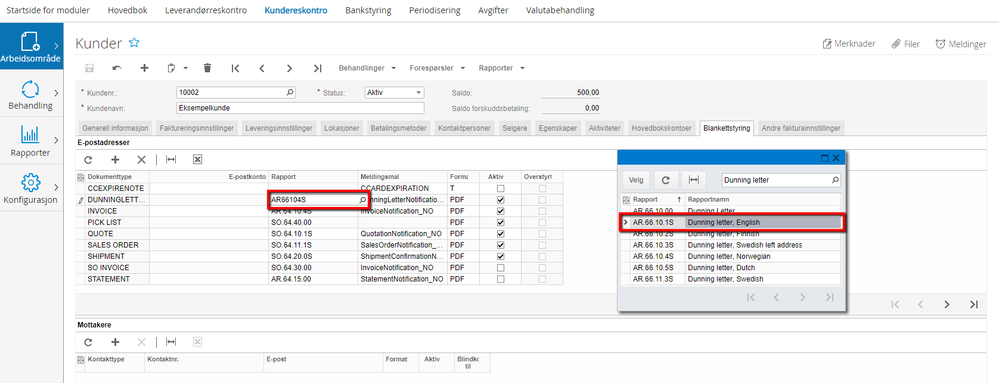The height and width of the screenshot is (383, 999).
Task: Export the E-postadresser grid to Excel
Action: click(x=198, y=159)
